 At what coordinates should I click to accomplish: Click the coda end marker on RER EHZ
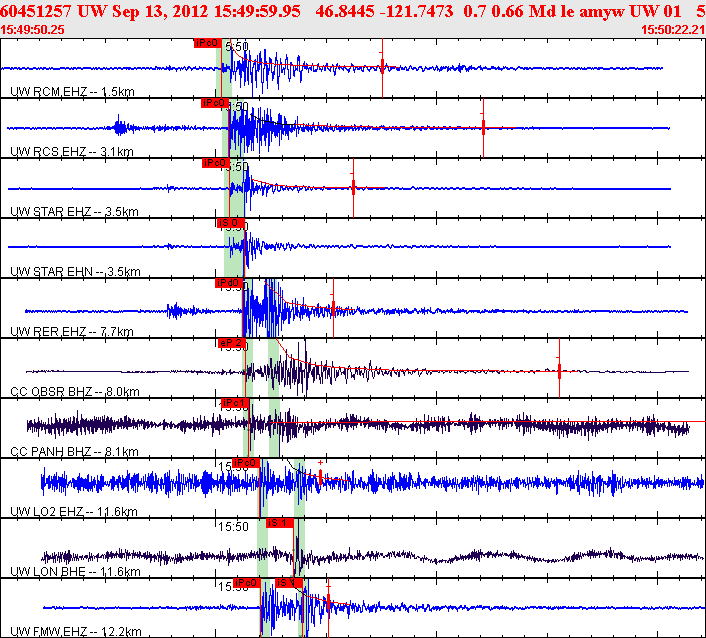(x=333, y=310)
